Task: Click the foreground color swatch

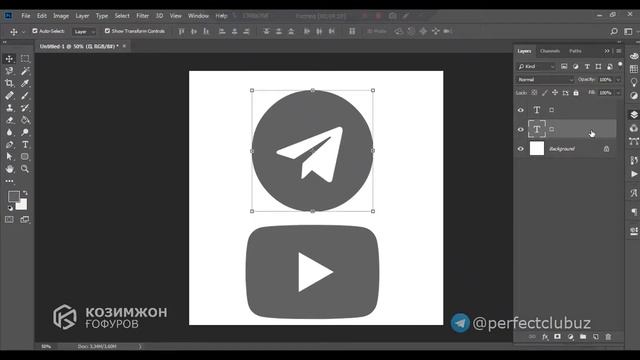Action: [x=13, y=196]
